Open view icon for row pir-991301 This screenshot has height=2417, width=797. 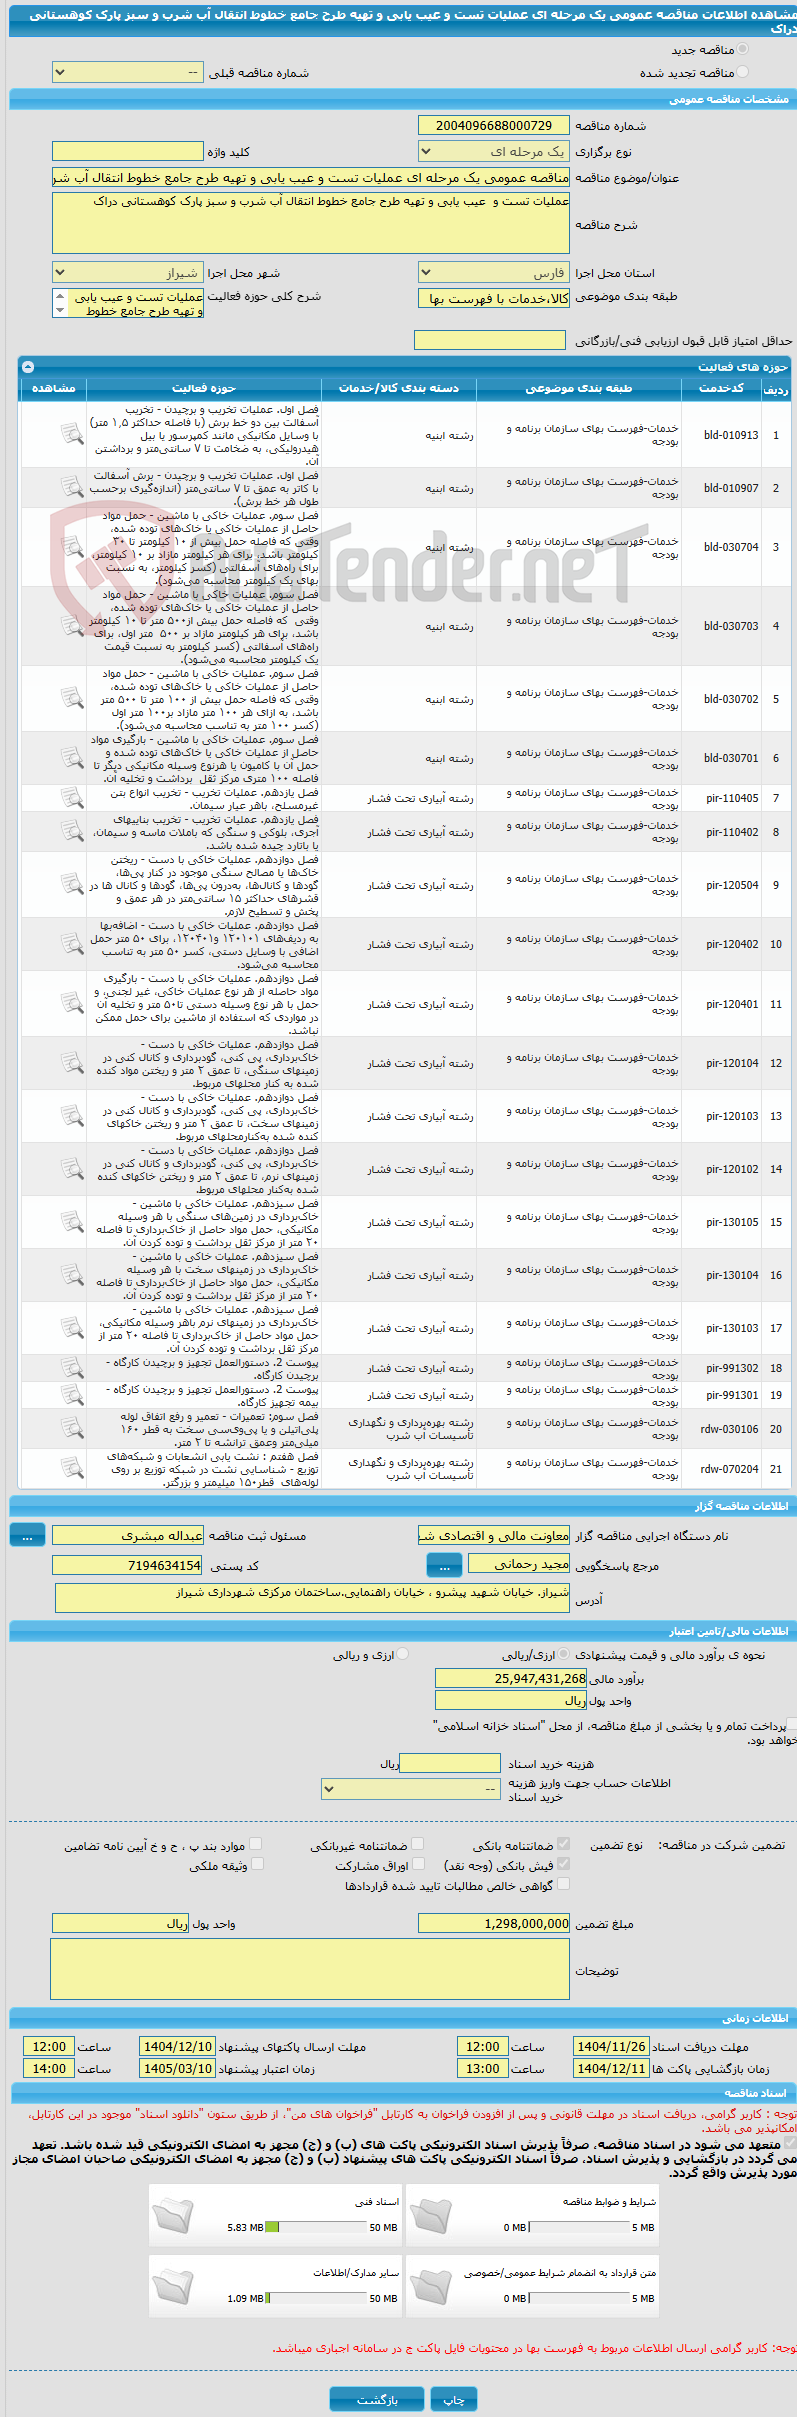tap(71, 1394)
